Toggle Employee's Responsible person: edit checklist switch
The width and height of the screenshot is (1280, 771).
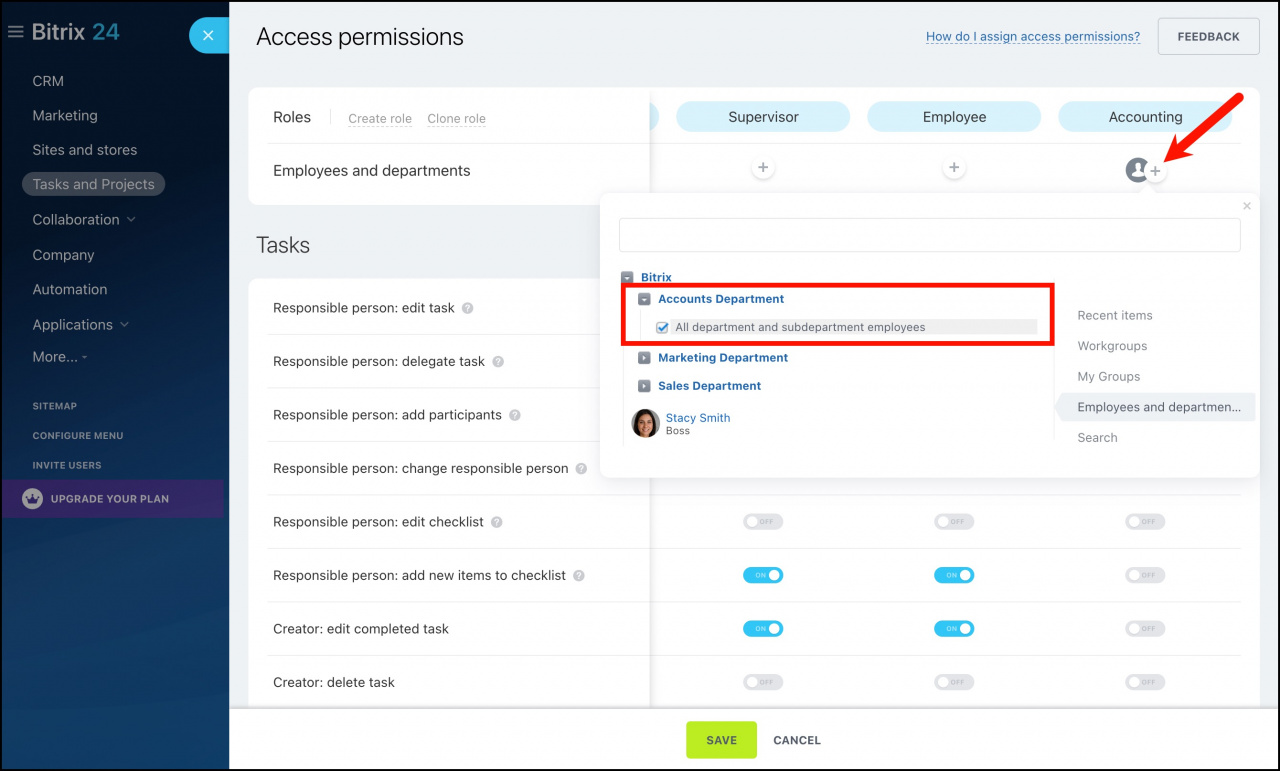(x=954, y=522)
